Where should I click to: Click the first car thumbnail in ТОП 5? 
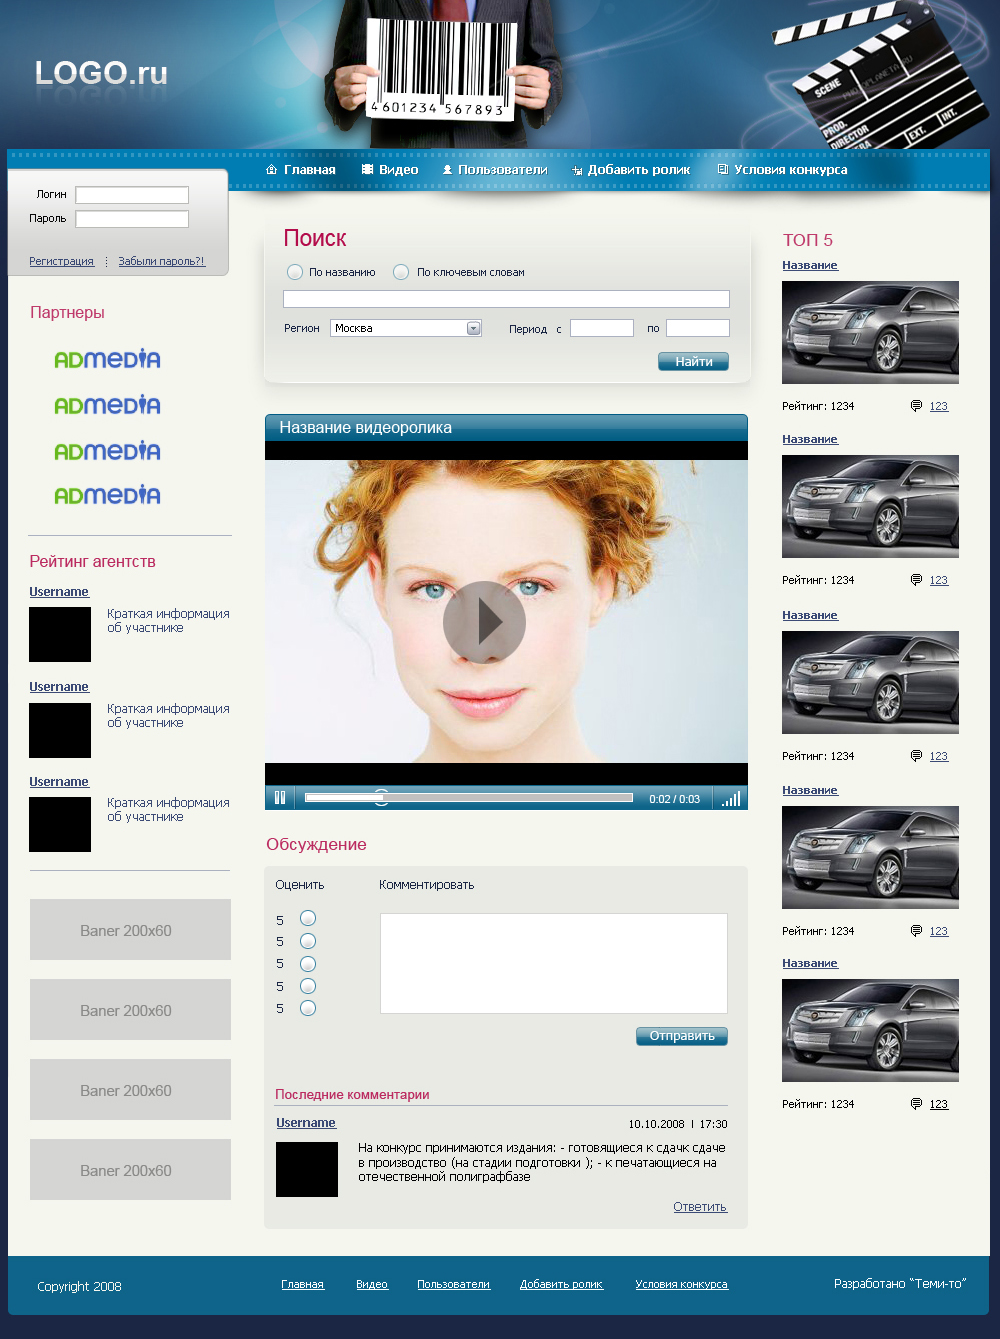(870, 332)
